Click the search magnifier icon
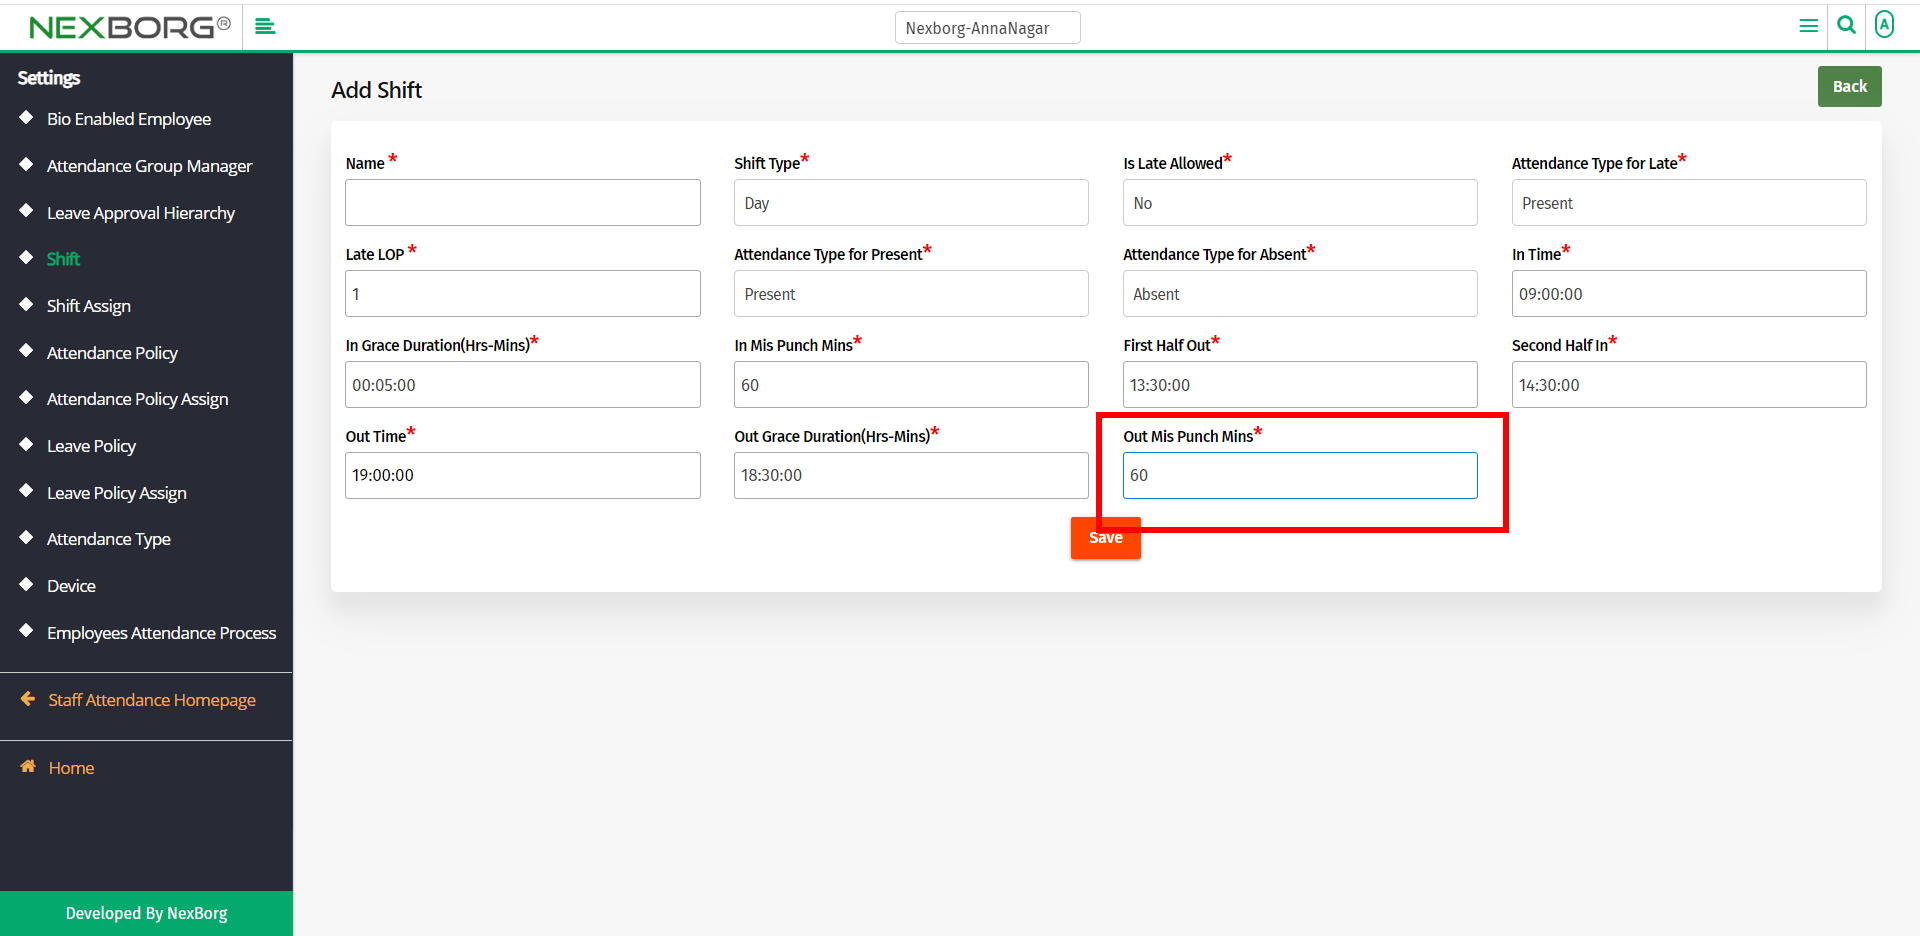Viewport: 1920px width, 936px height. [x=1847, y=25]
